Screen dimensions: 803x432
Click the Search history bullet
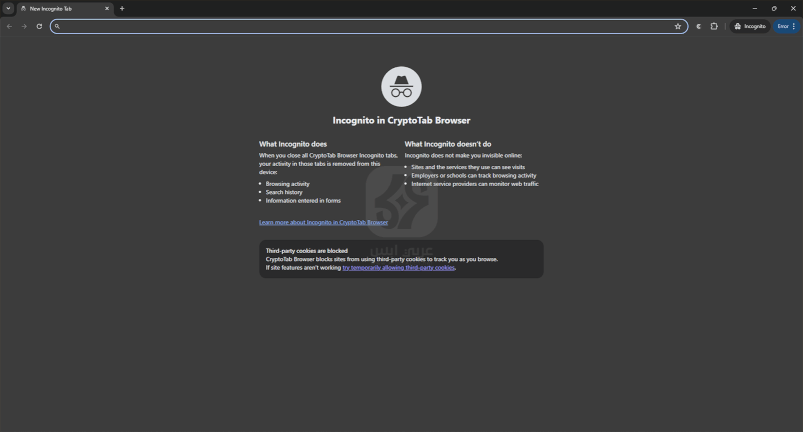(284, 192)
